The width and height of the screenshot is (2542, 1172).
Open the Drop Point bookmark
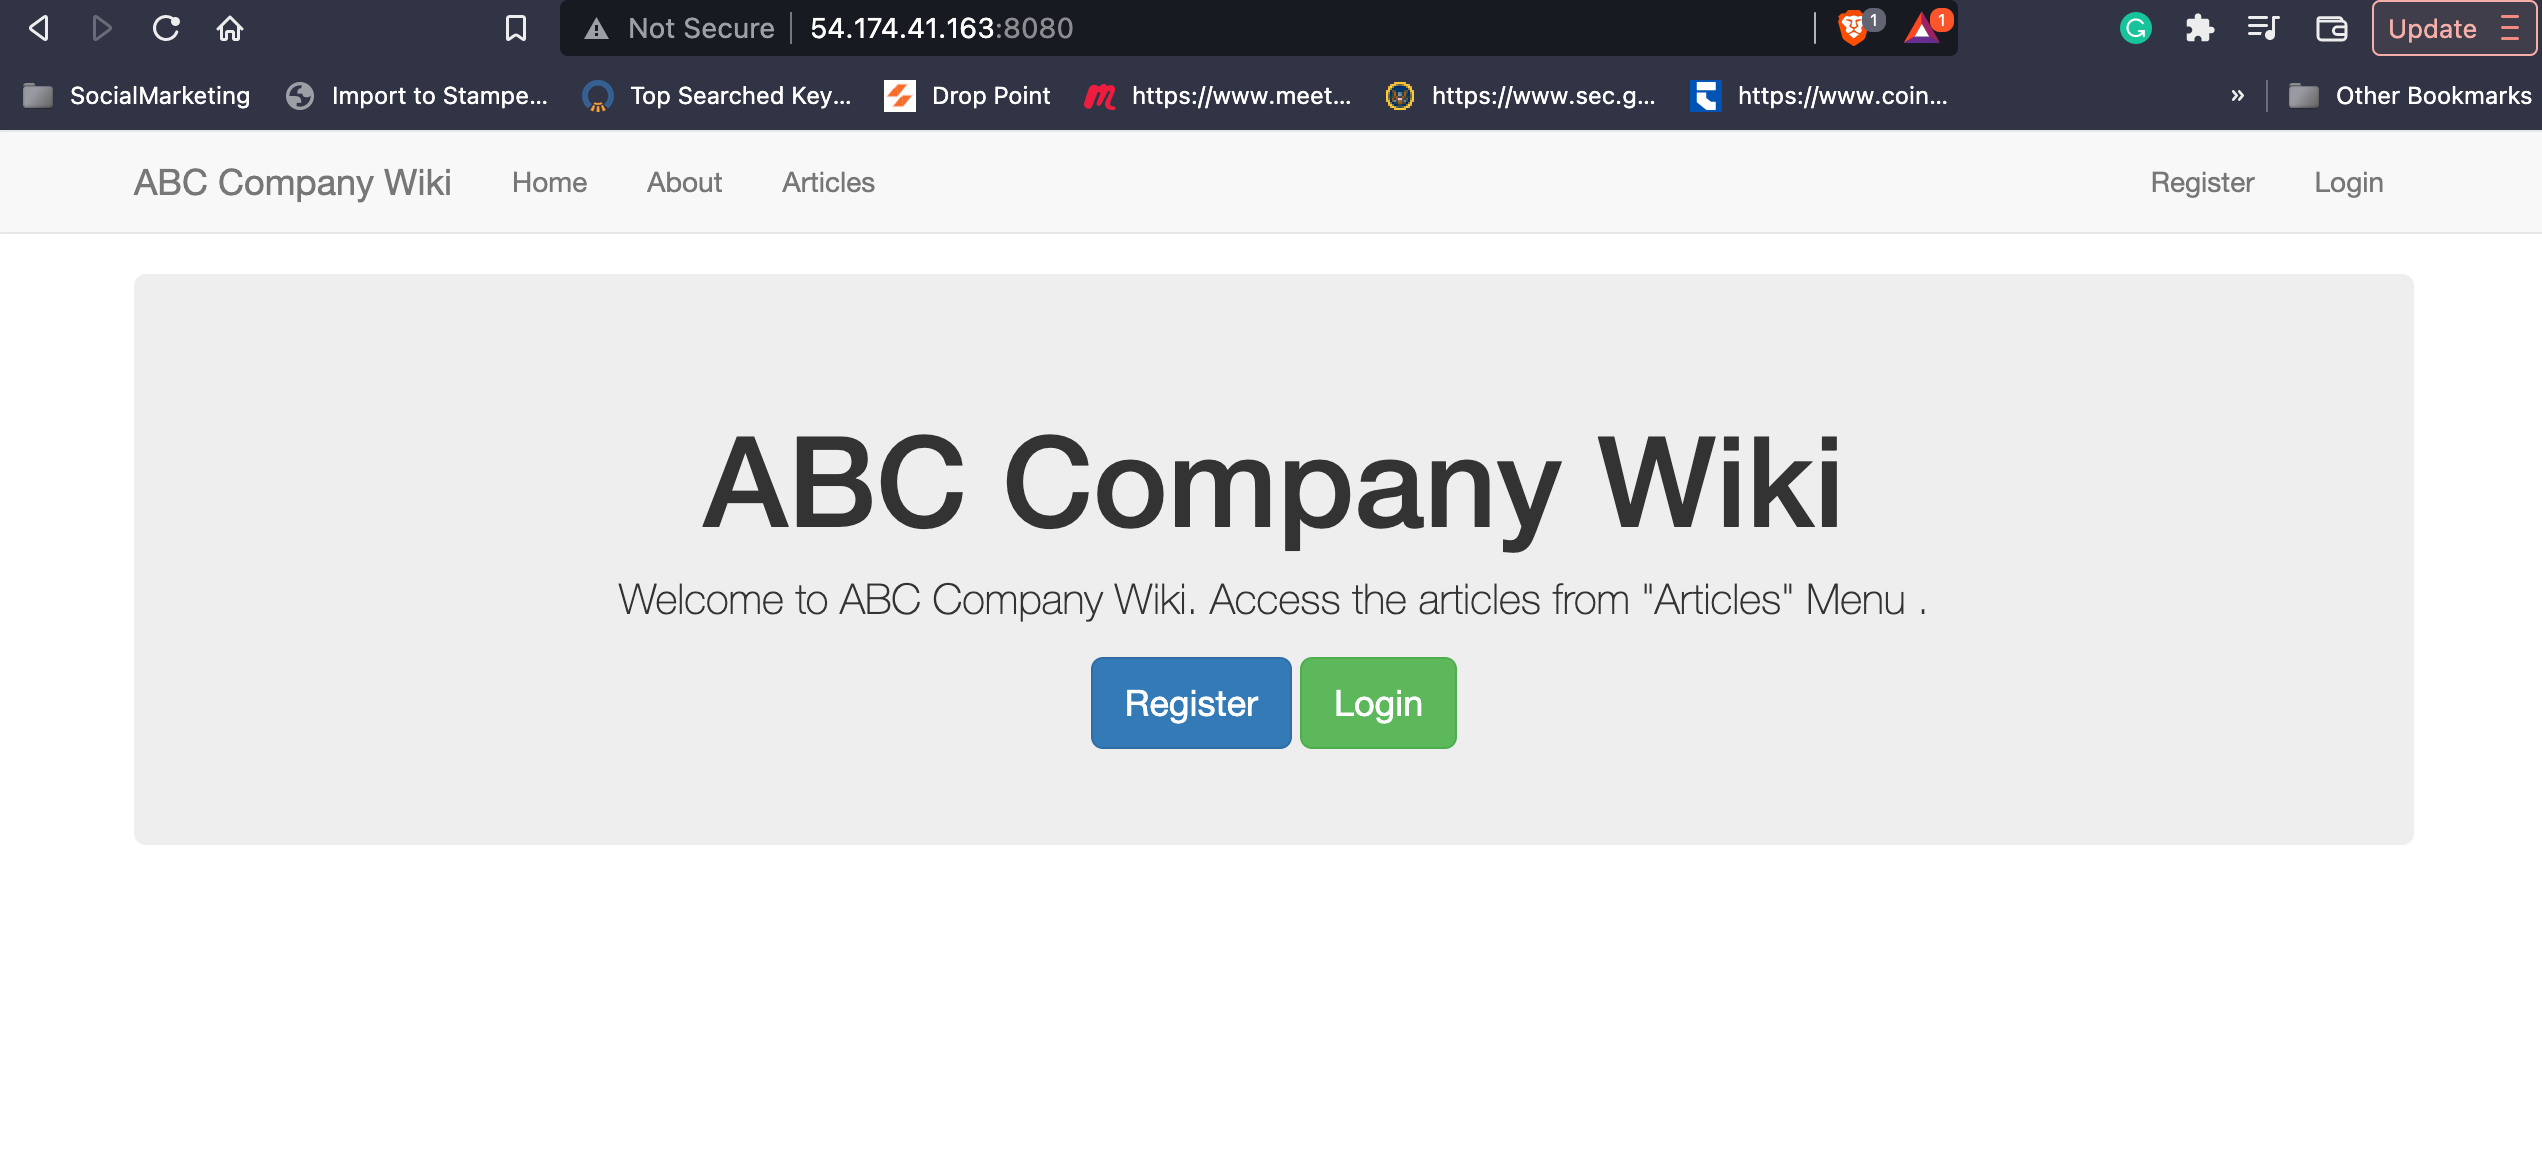[967, 96]
